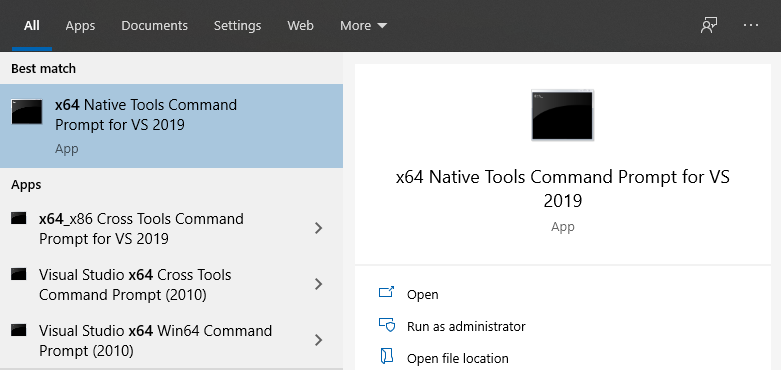The height and width of the screenshot is (370, 781).
Task: Switch to the Documents tab
Action: tap(154, 25)
